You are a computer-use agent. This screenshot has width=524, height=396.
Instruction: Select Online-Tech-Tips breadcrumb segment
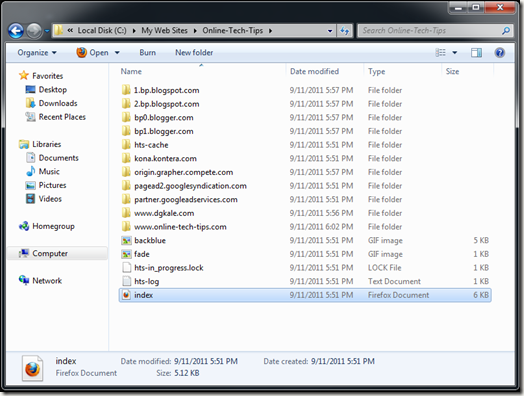coord(233,30)
